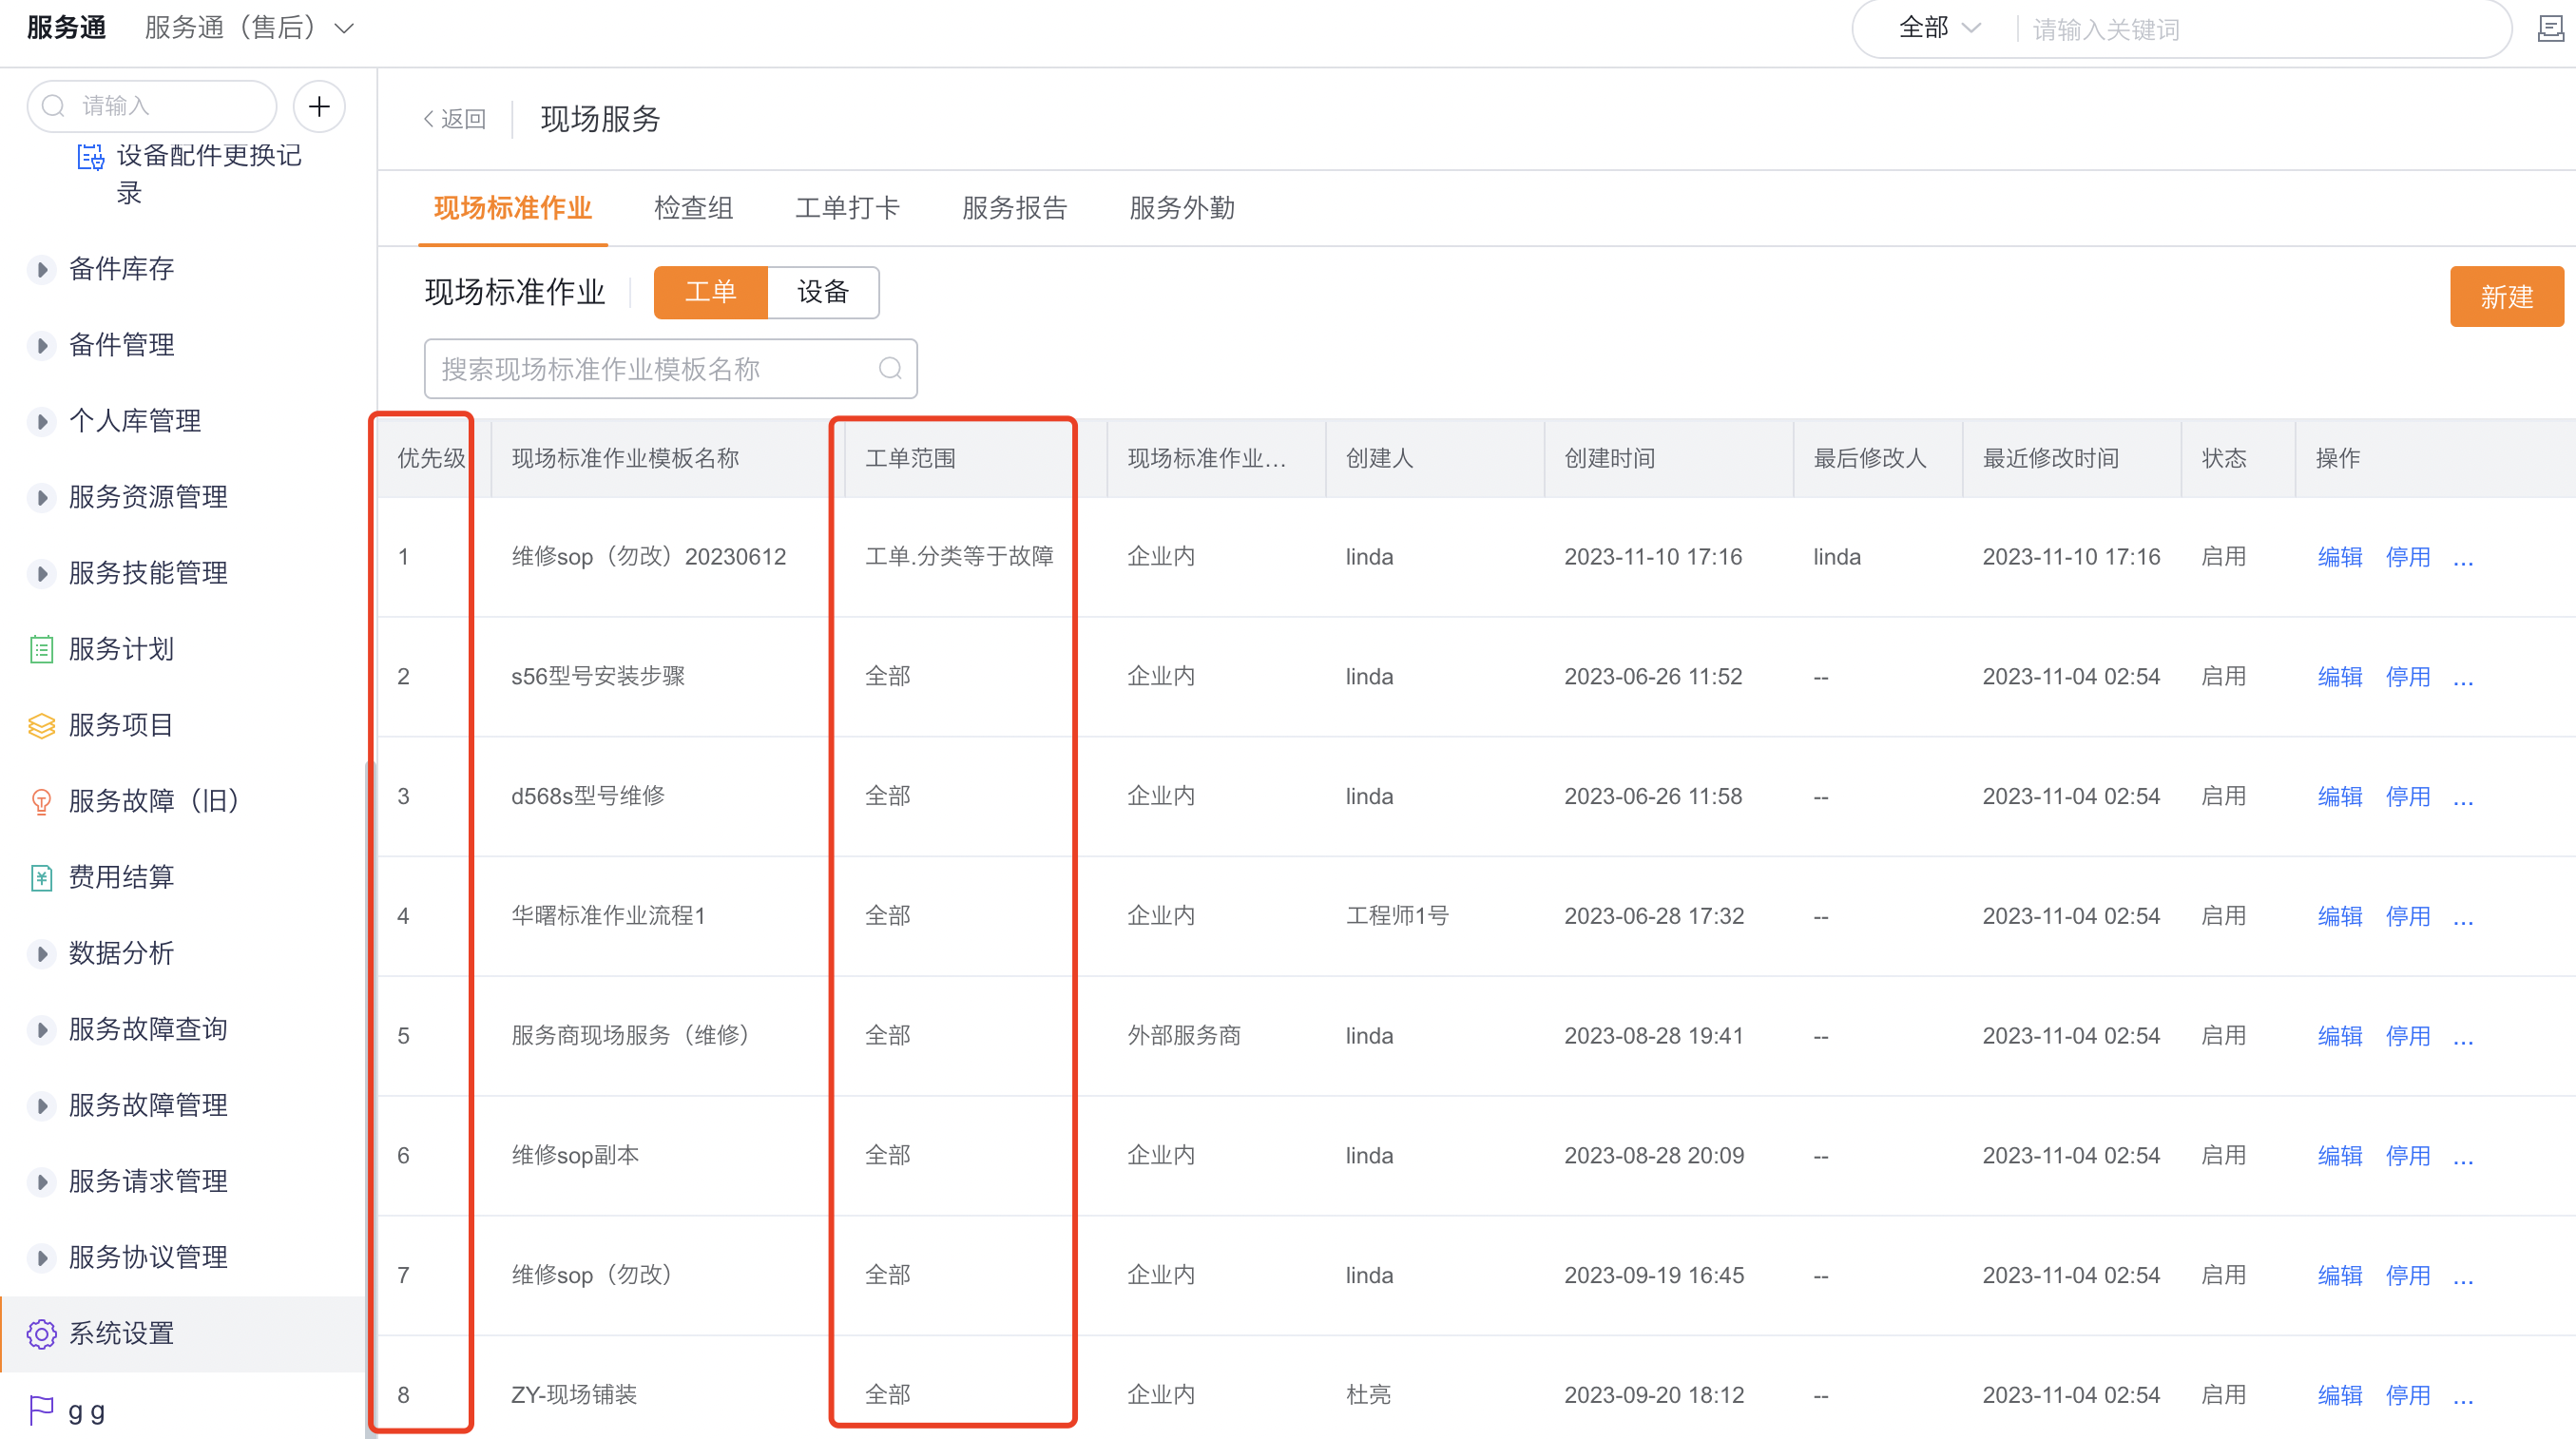Click the 新建 button
Viewport: 2576px width, 1439px height.
pyautogui.click(x=2506, y=296)
